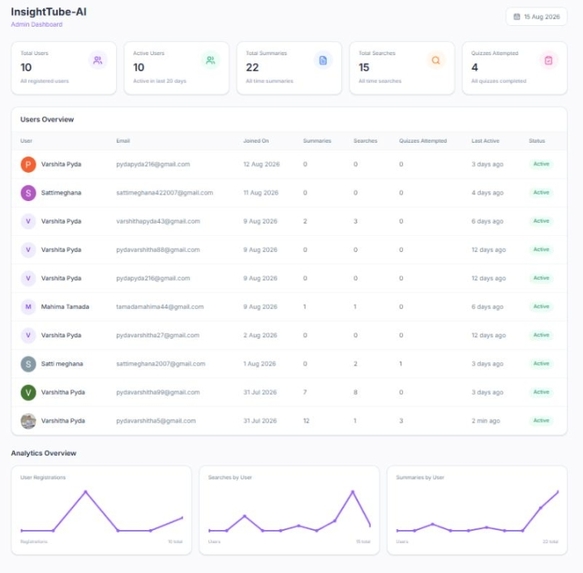The width and height of the screenshot is (583, 573).
Task: Click the Total Summaries value 22
Action: 252,67
